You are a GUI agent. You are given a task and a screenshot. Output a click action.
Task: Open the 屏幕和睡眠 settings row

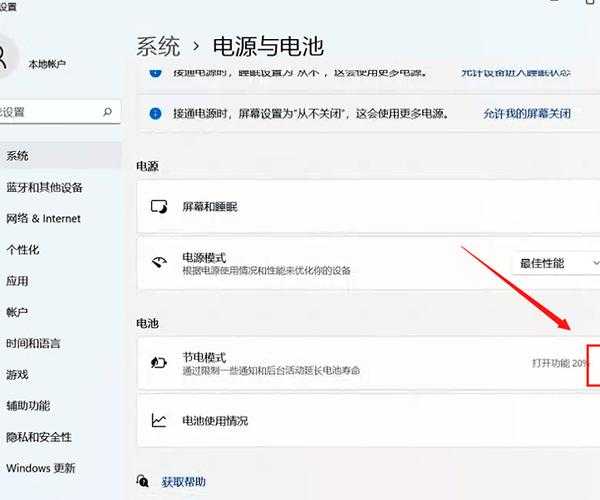click(368, 207)
